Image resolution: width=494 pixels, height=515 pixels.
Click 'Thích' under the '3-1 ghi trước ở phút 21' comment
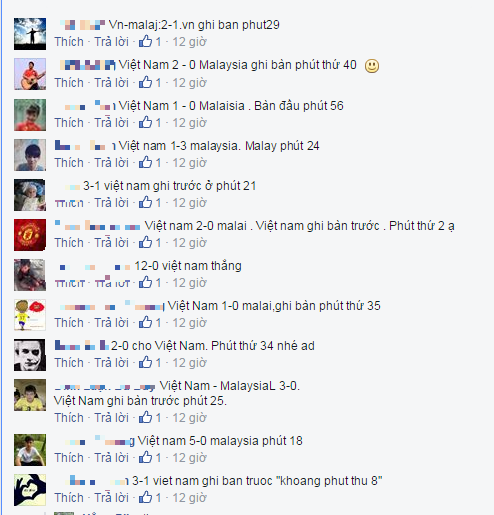[x=69, y=203]
